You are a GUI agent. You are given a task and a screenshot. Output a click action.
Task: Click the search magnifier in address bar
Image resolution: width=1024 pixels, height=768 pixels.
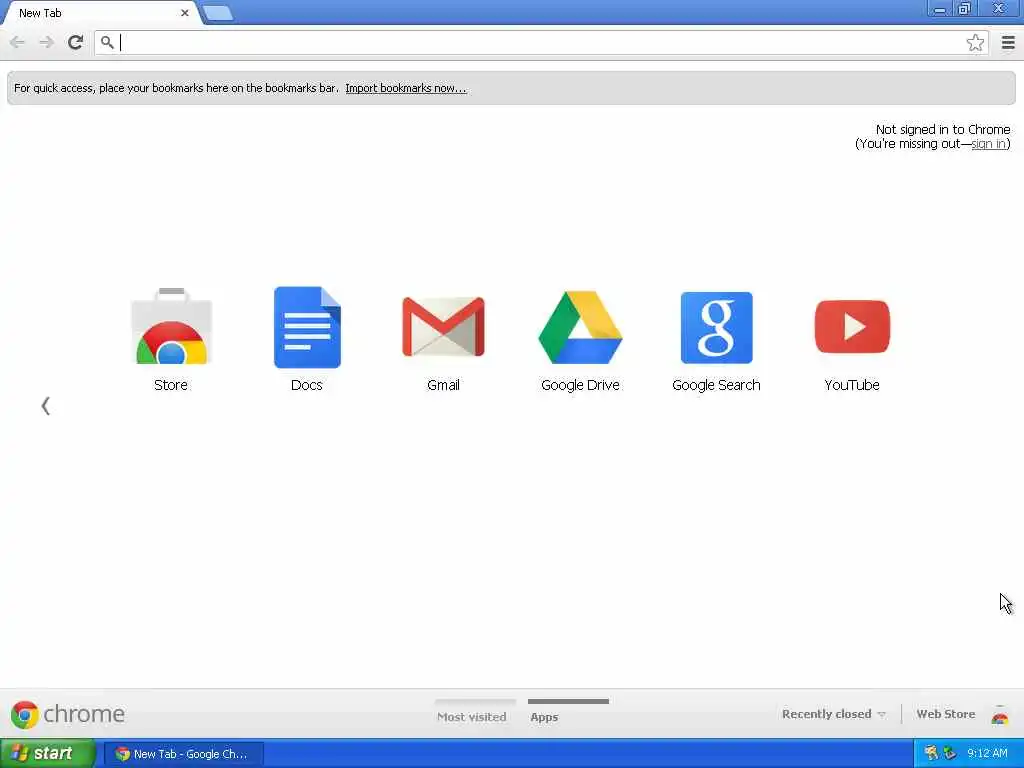click(x=107, y=43)
